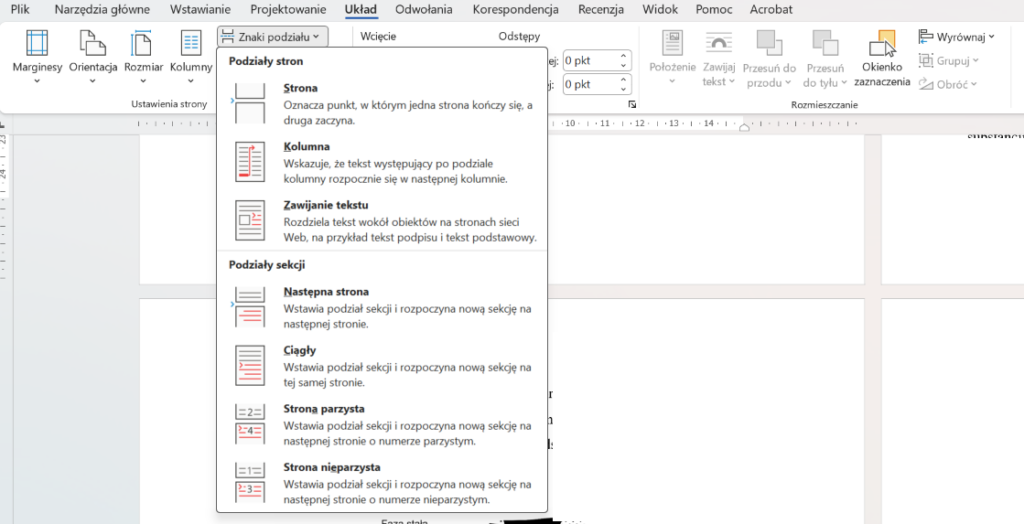This screenshot has height=524, width=1024.
Task: Open the Zawijaj tekst wrap menu
Action: [x=718, y=57]
